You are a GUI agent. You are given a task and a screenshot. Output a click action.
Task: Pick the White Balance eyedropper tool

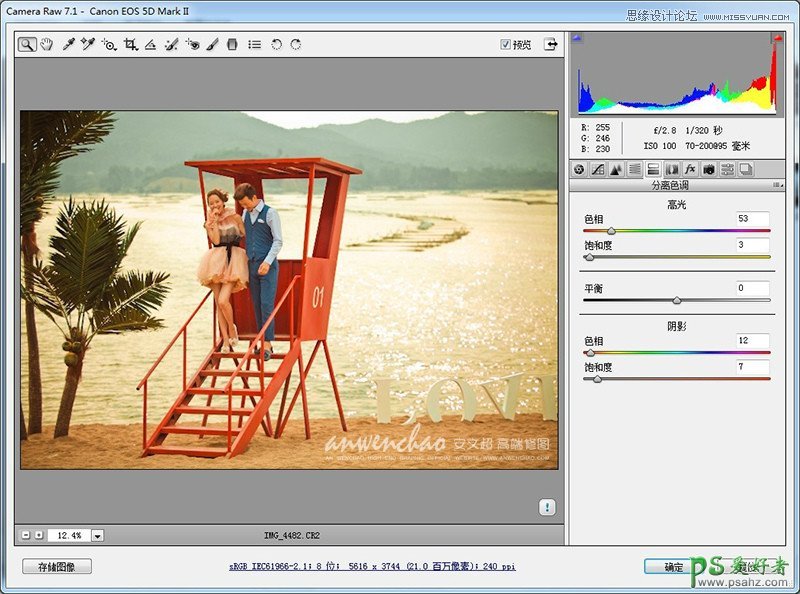click(68, 45)
